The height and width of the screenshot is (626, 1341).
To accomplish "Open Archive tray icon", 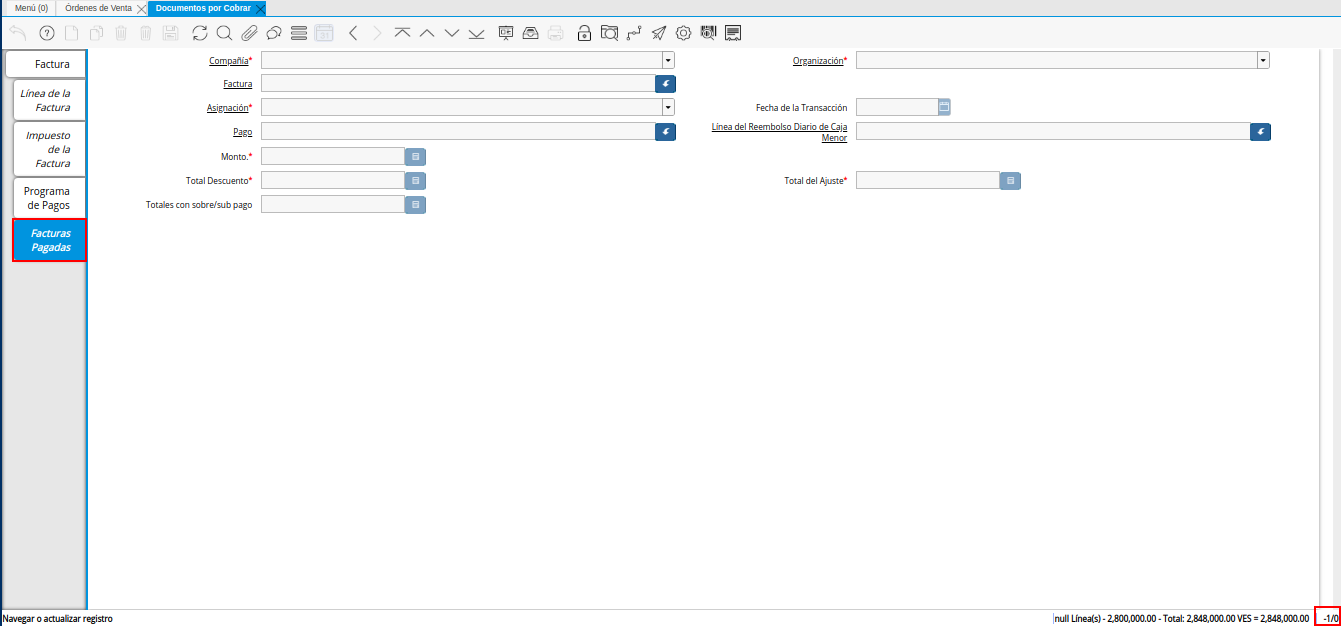I will click(x=530, y=33).
